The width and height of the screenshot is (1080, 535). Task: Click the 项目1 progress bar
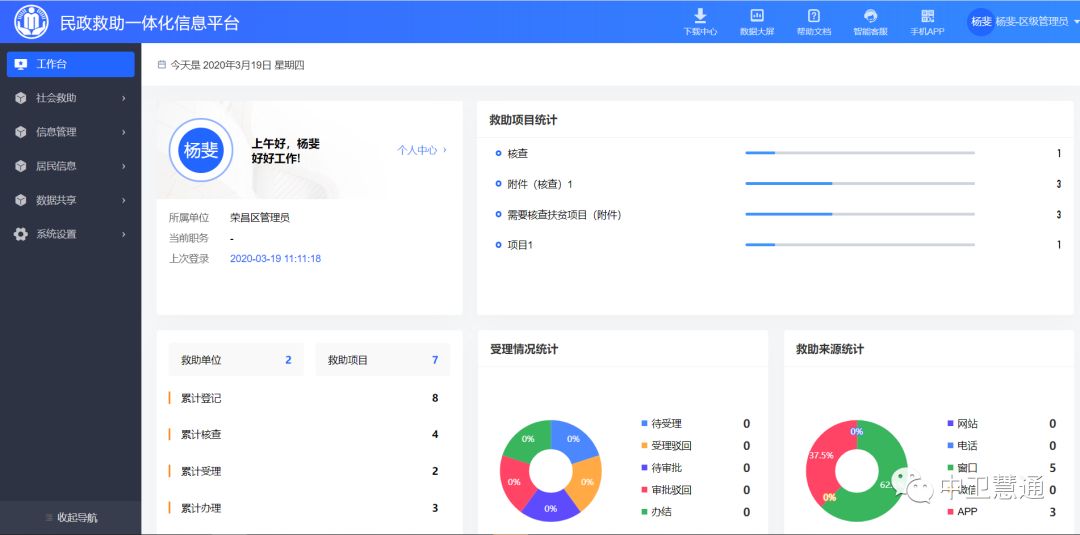click(860, 244)
